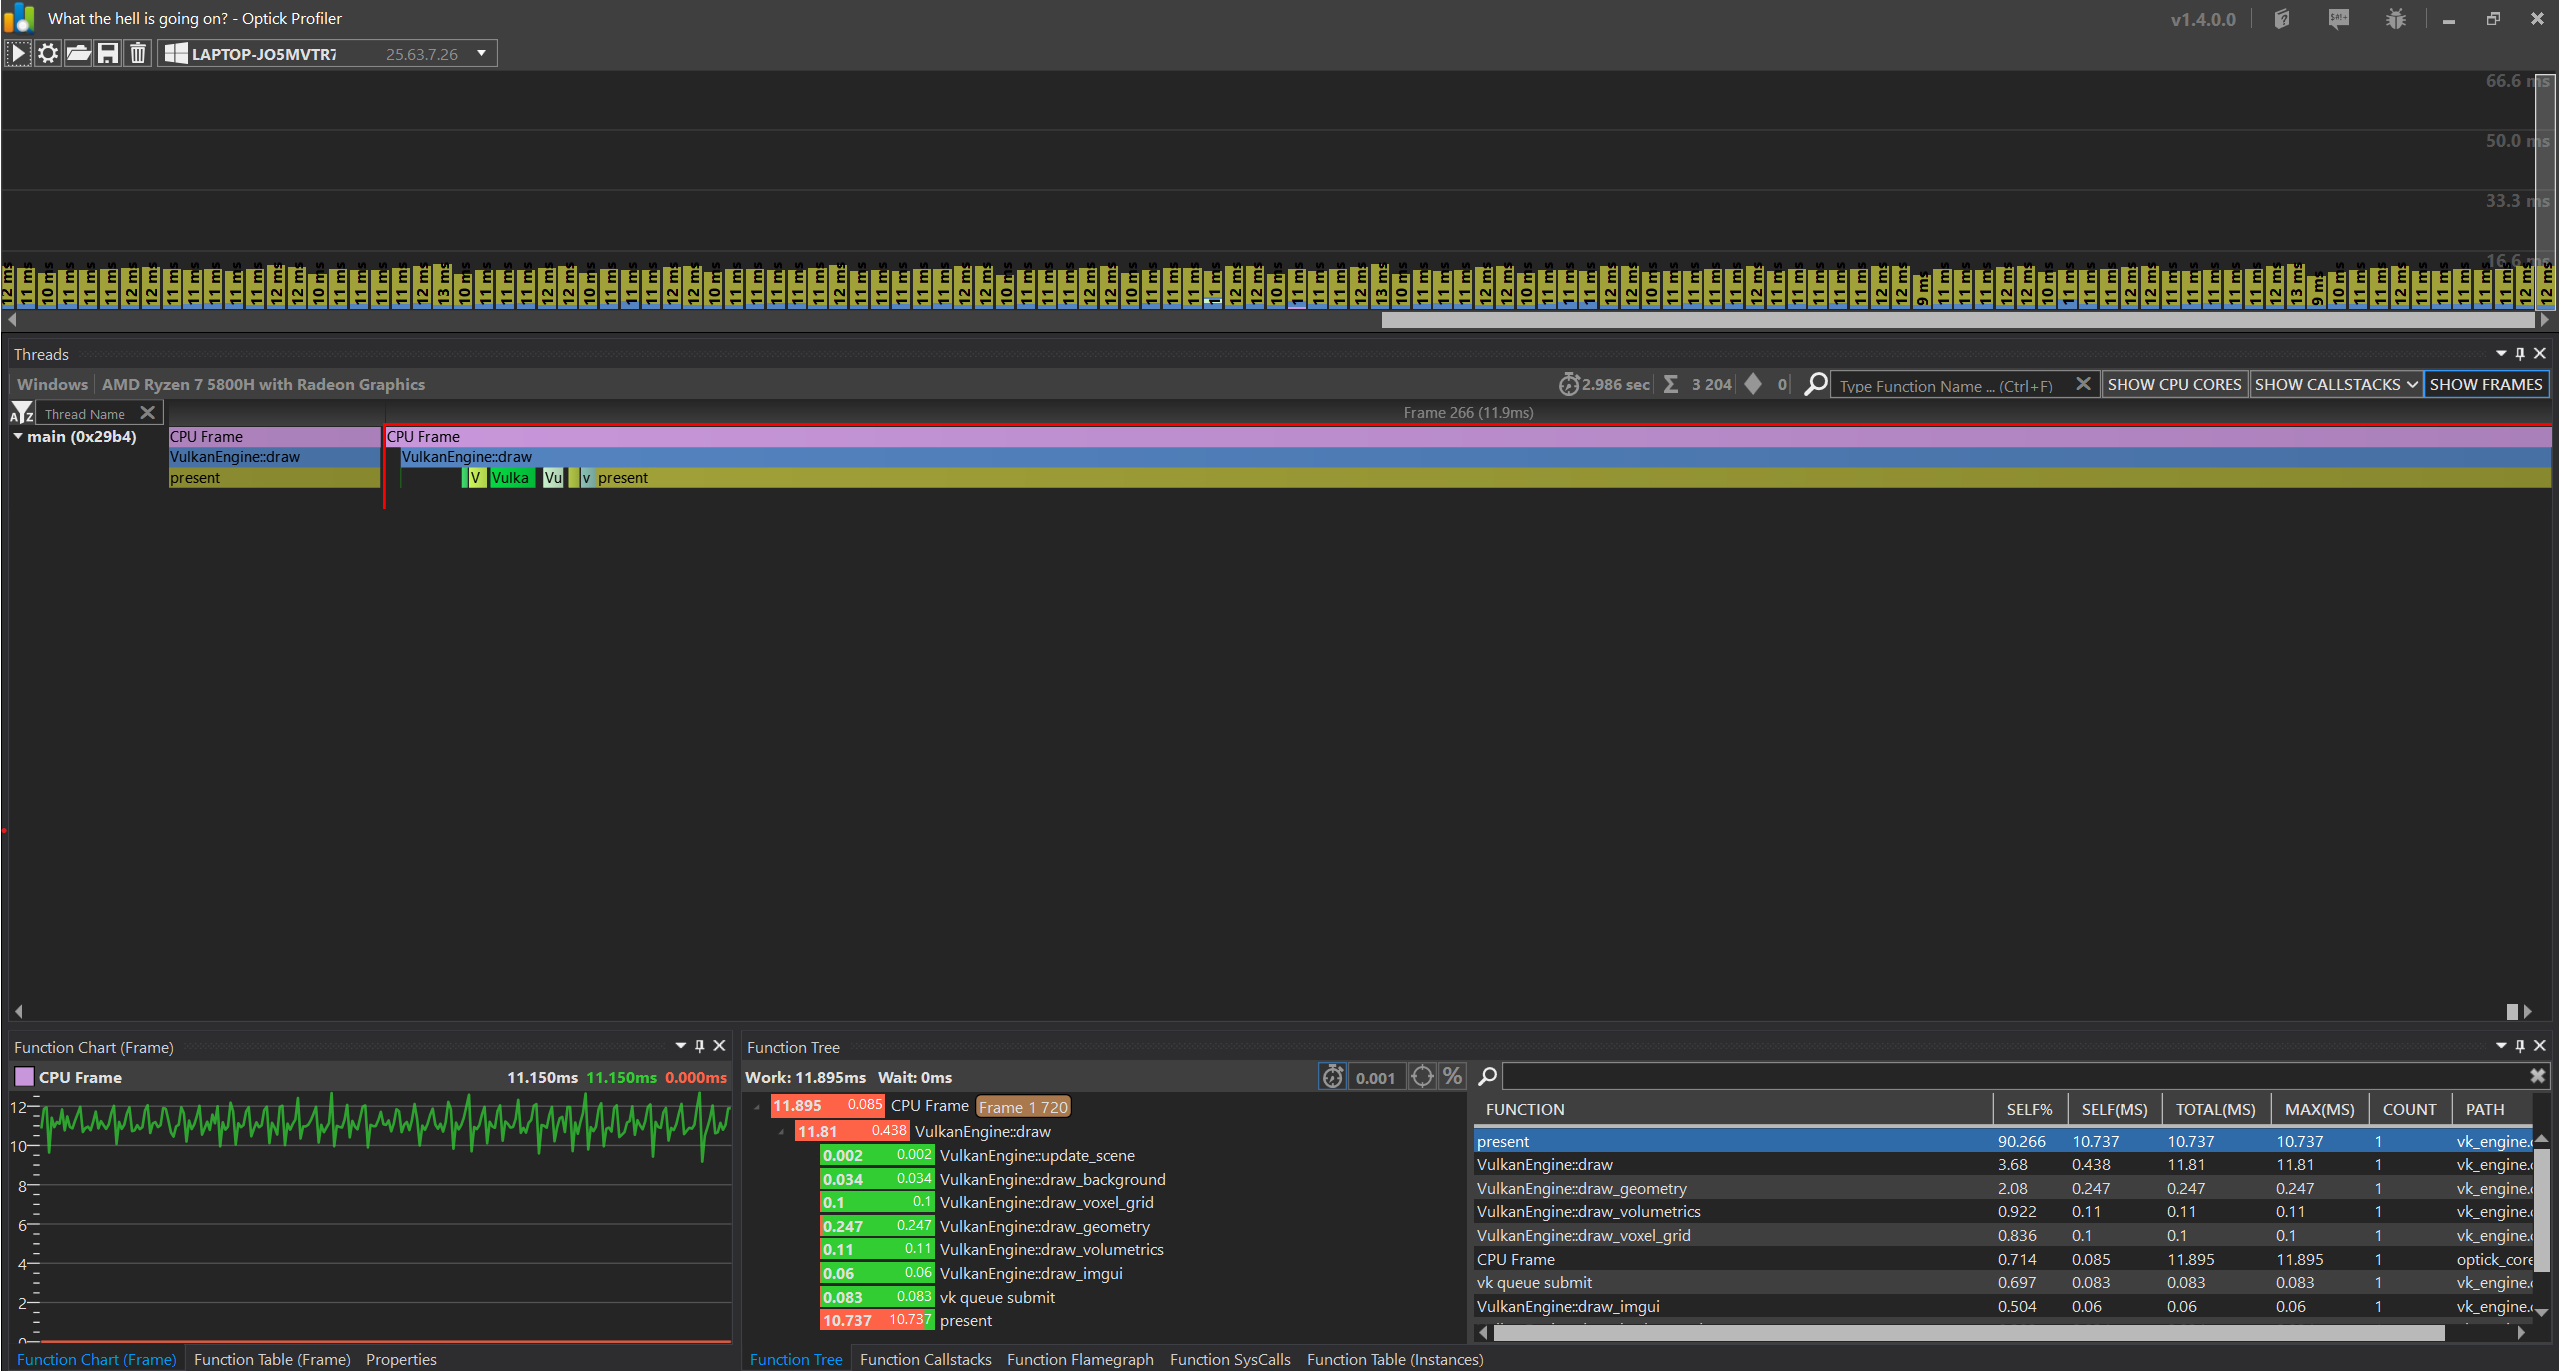This screenshot has height=1371, width=2559.
Task: Sort the table by TOTAL(MS) column
Action: pos(2215,1109)
